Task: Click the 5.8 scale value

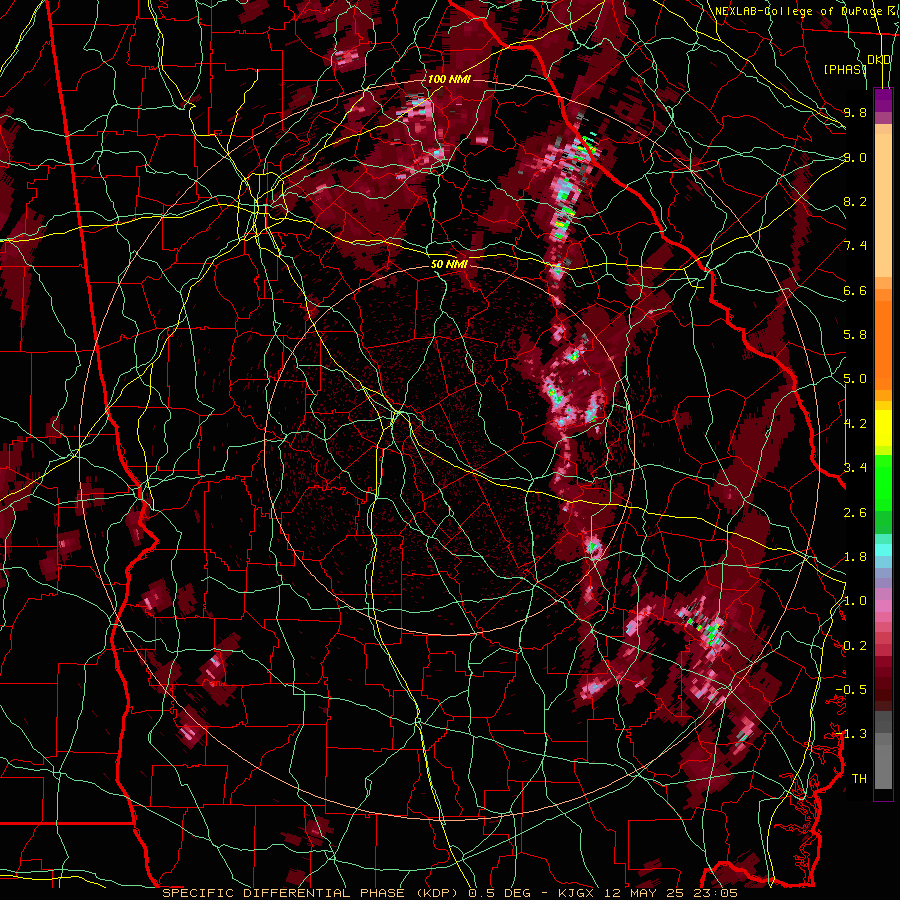Action: point(855,335)
